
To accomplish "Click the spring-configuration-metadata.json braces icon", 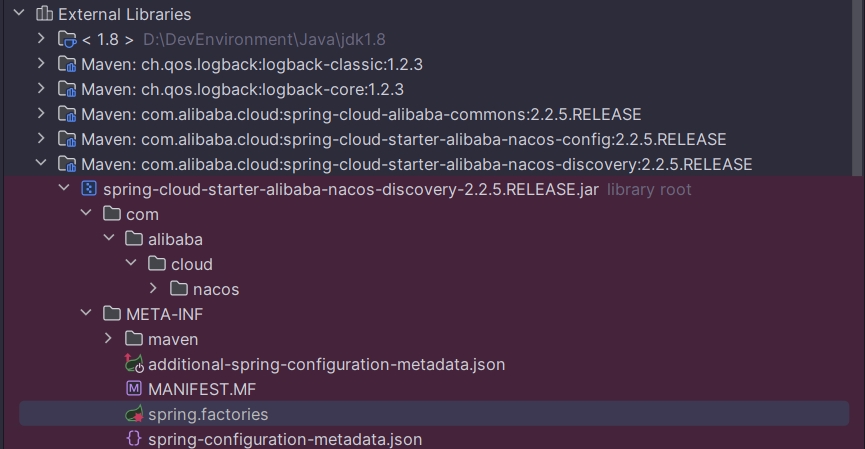I will (134, 439).
